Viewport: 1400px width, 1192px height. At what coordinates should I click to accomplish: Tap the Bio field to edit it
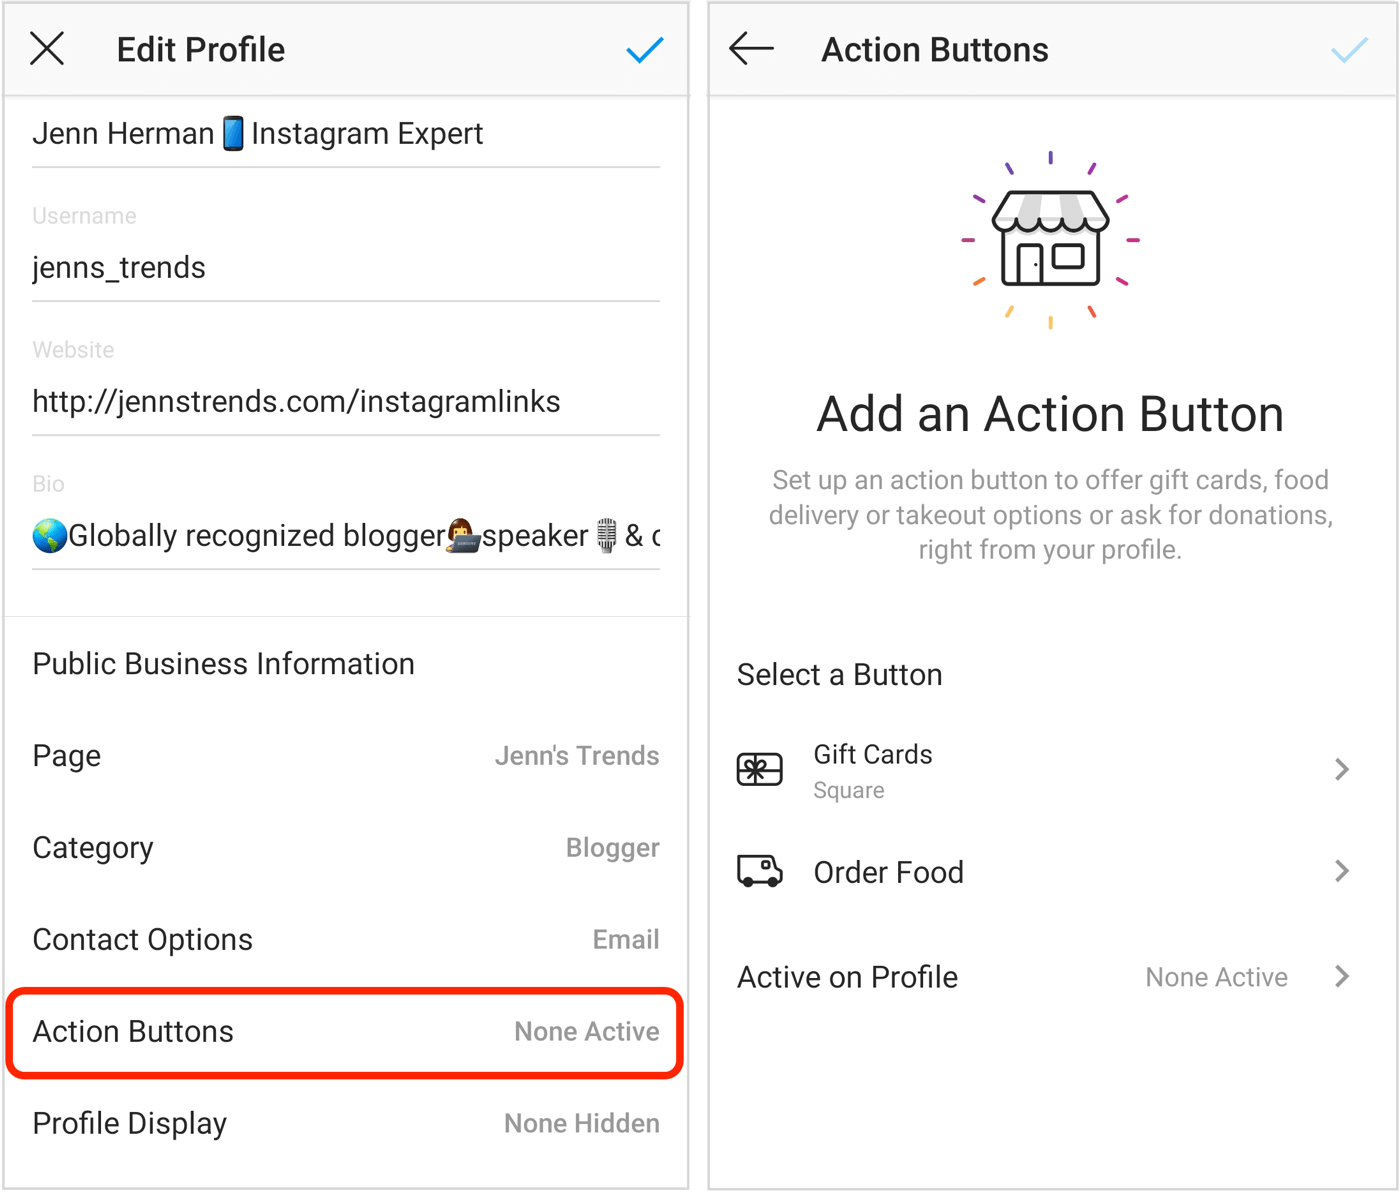[345, 535]
